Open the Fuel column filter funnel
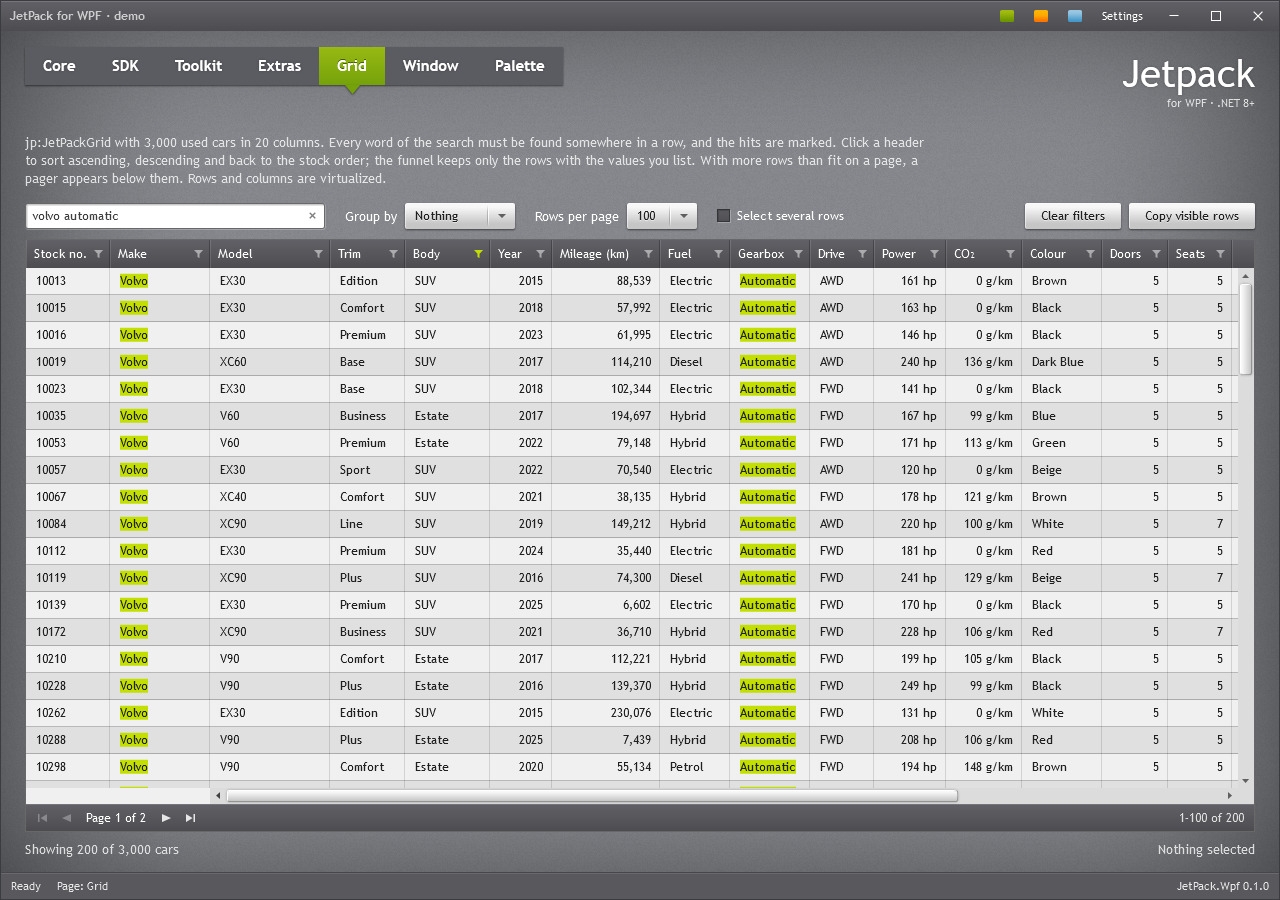 pos(718,254)
